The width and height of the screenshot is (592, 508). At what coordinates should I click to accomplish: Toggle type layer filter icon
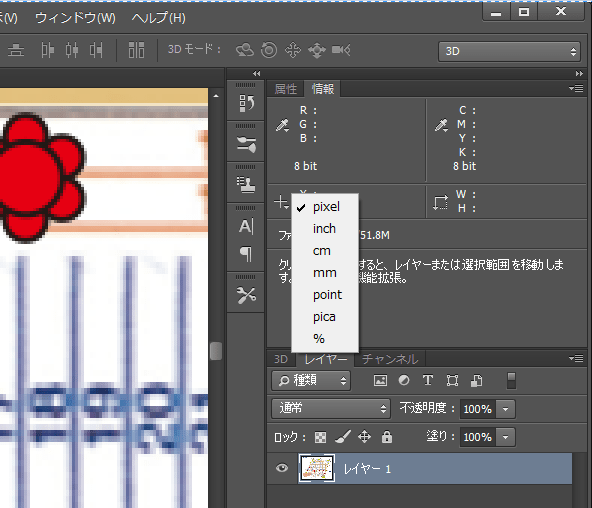tap(428, 380)
